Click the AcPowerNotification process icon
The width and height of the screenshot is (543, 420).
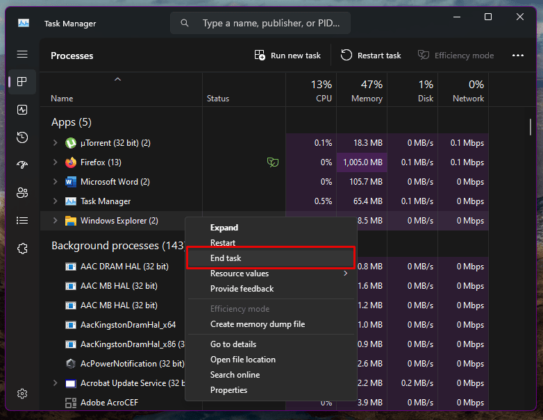coord(71,364)
